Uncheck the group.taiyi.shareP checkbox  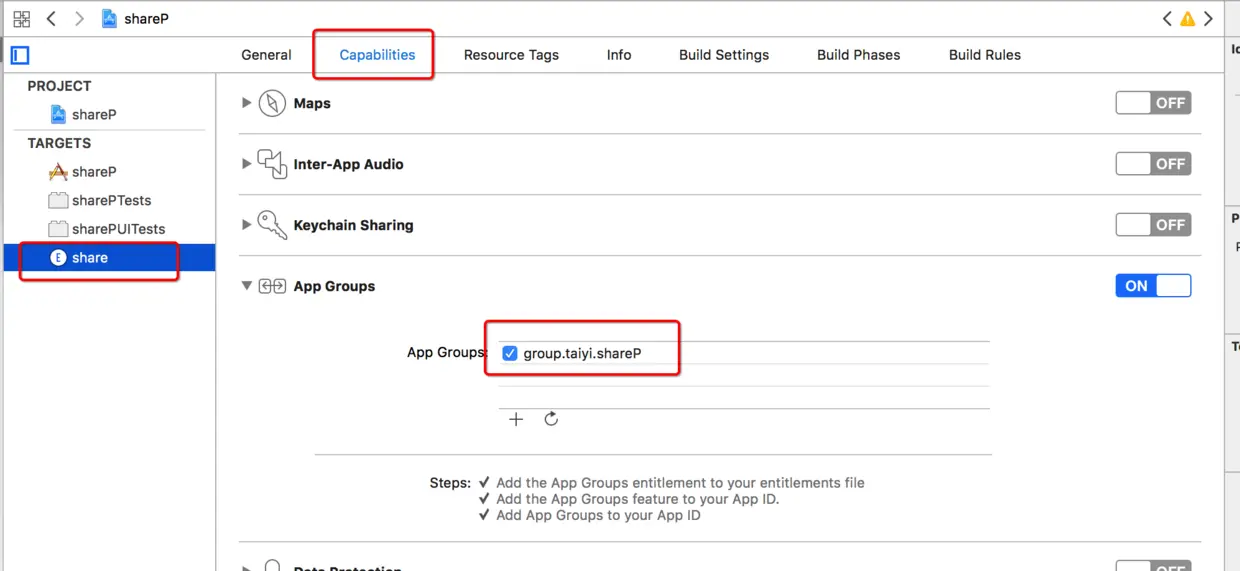[x=510, y=353]
